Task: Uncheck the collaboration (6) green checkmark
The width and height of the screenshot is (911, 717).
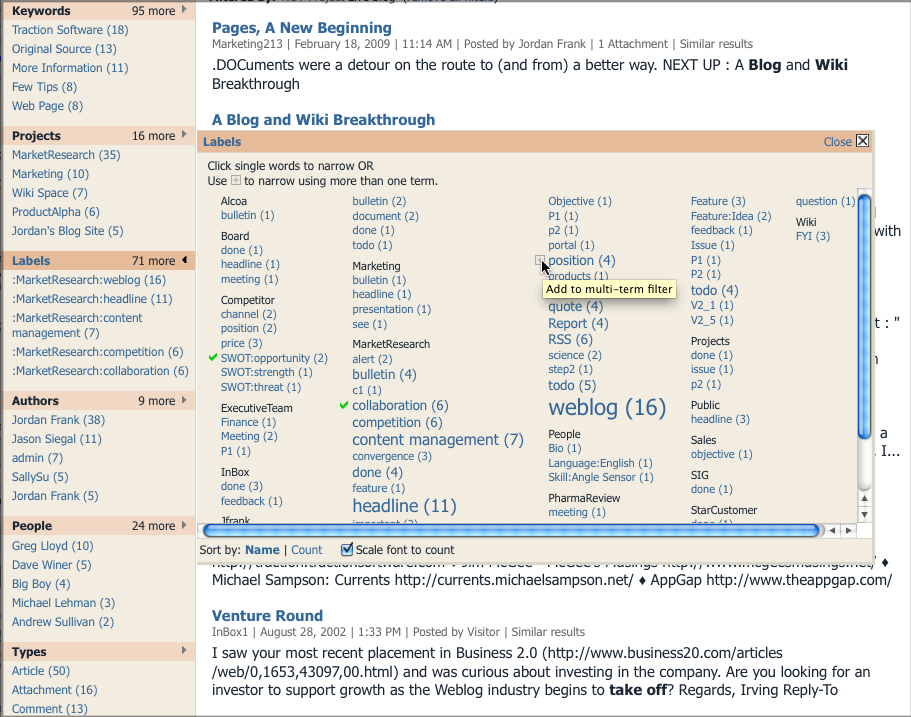Action: (x=344, y=405)
